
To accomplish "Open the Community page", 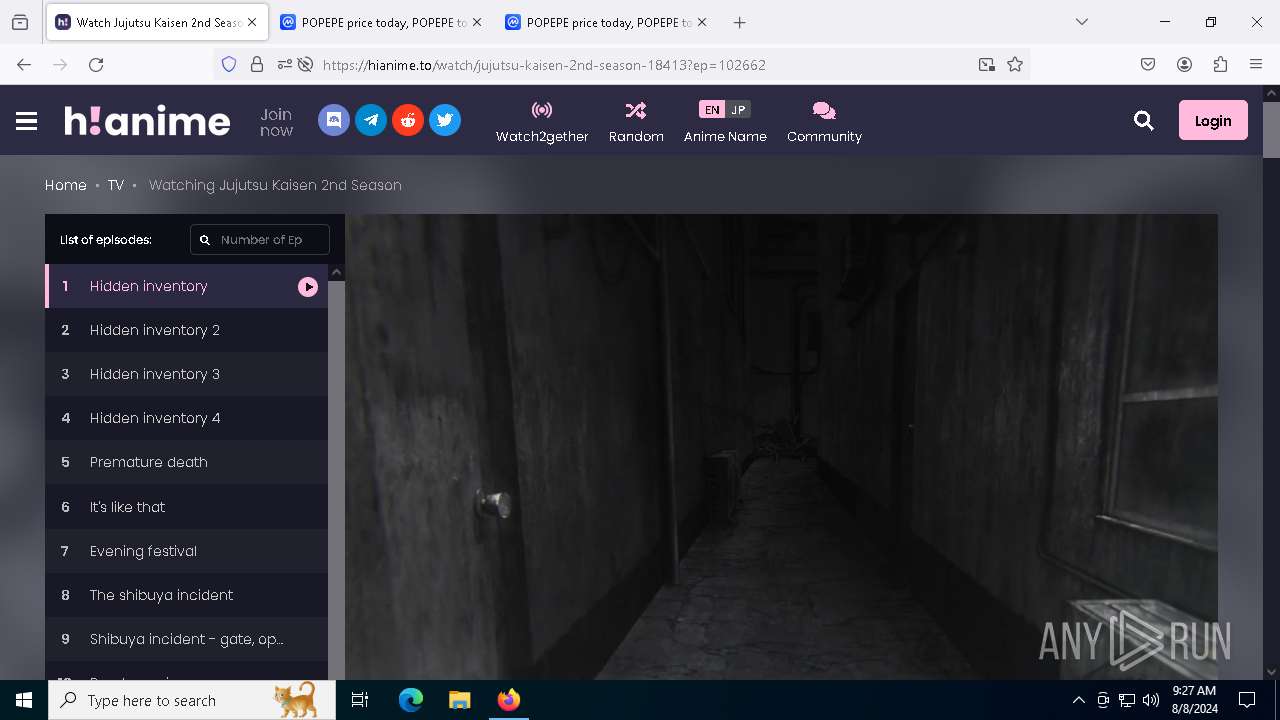I will 824,122.
